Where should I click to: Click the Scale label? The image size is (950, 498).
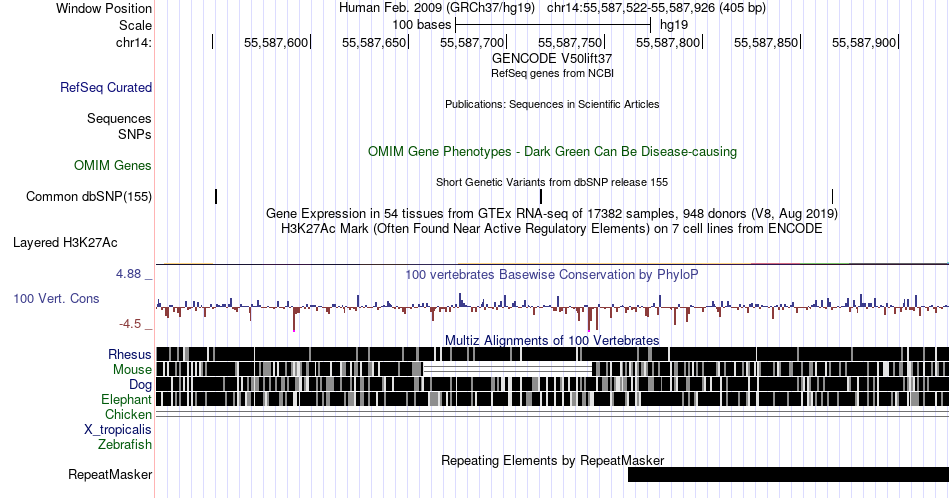[135, 25]
